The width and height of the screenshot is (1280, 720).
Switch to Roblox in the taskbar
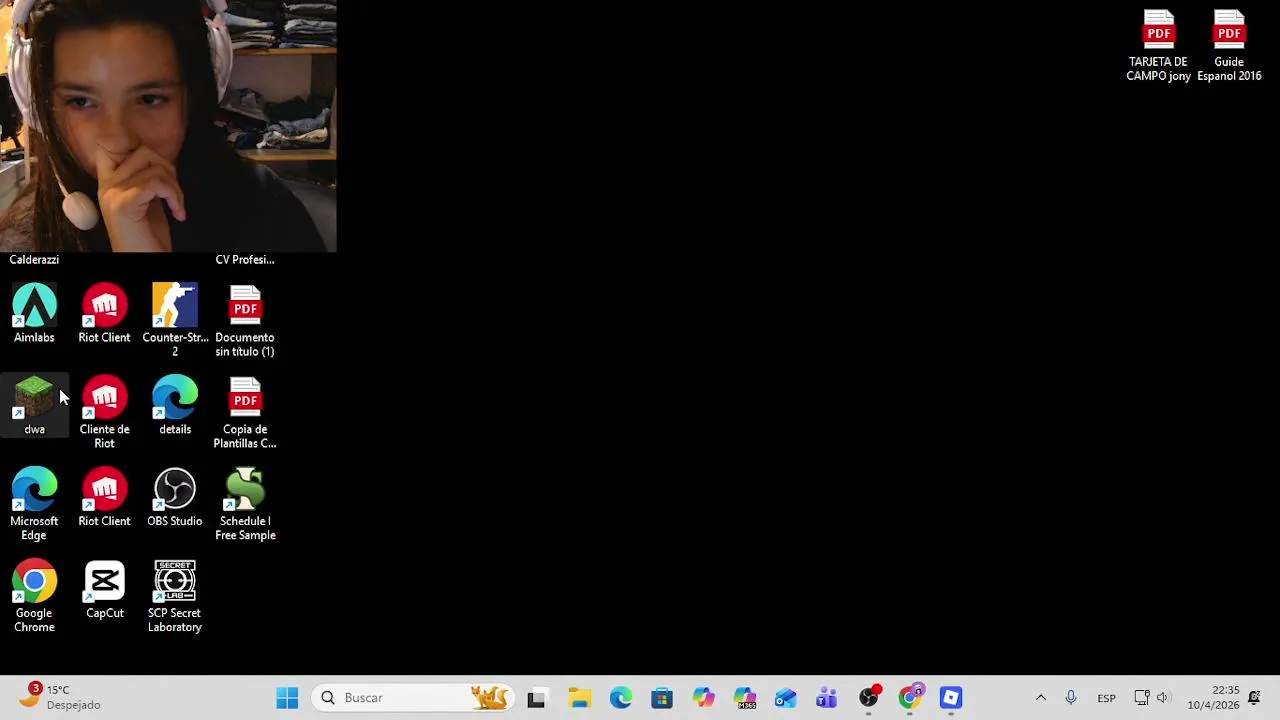tap(951, 698)
